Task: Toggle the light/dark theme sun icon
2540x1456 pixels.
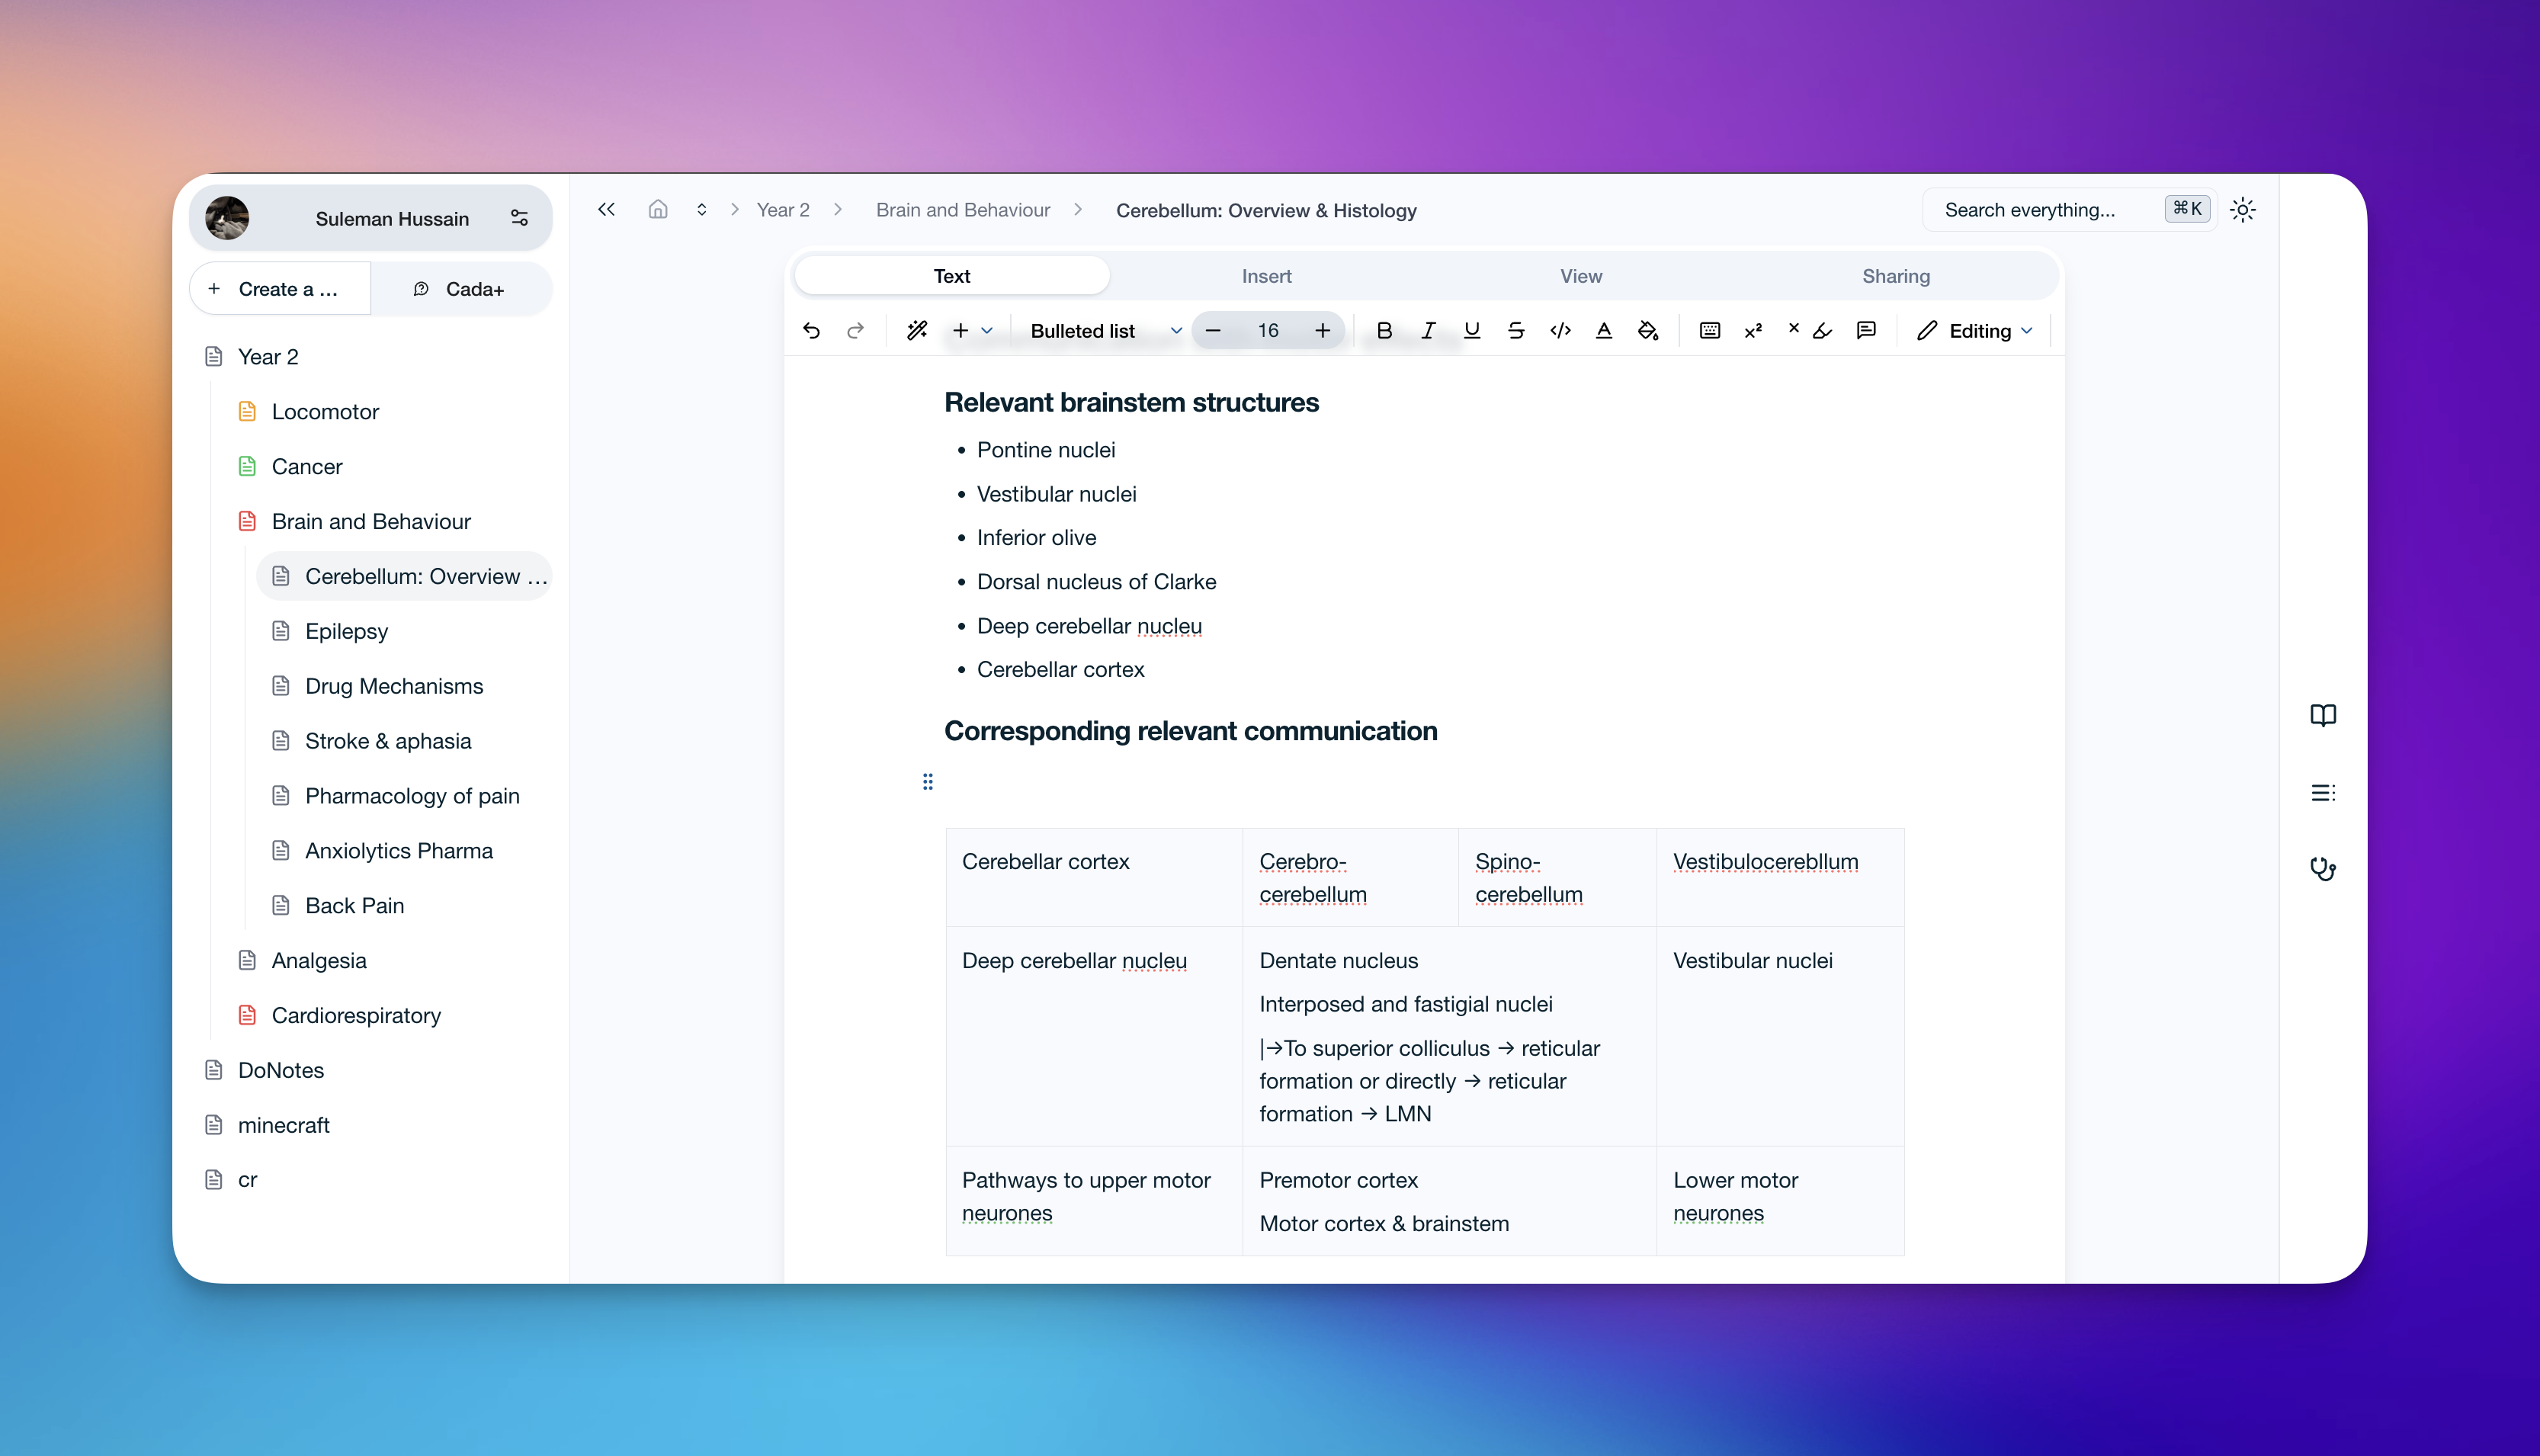Action: coord(2243,210)
